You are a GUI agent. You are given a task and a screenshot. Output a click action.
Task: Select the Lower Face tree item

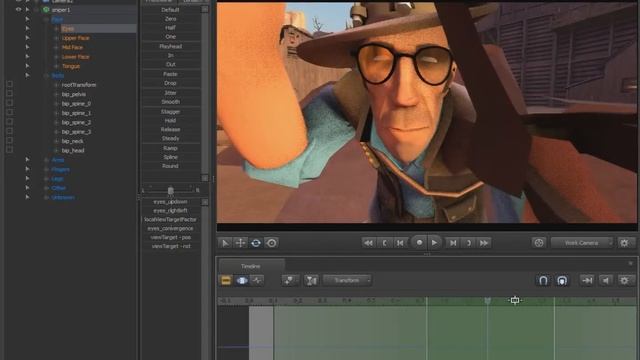tap(76, 57)
